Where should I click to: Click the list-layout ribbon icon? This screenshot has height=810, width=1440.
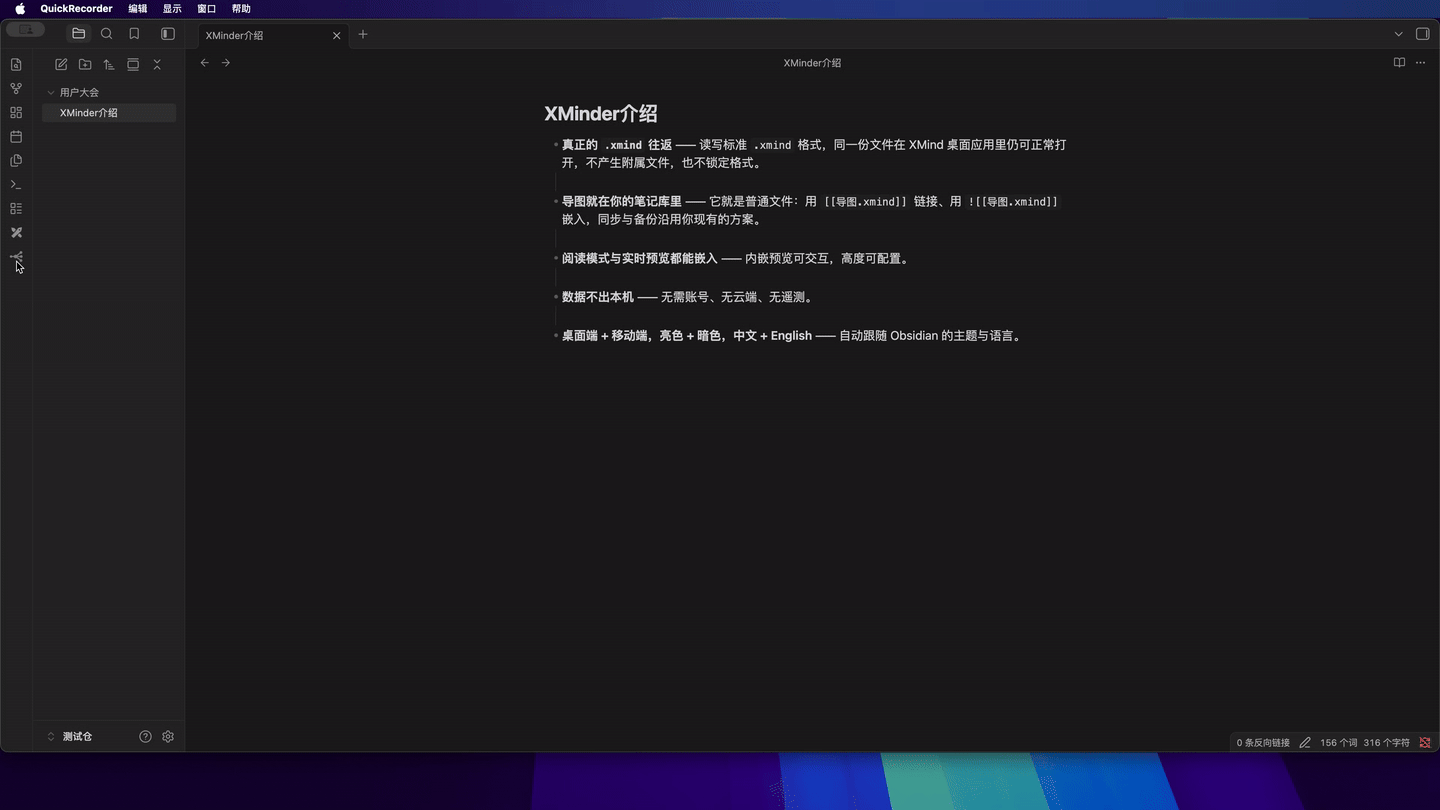[16, 208]
